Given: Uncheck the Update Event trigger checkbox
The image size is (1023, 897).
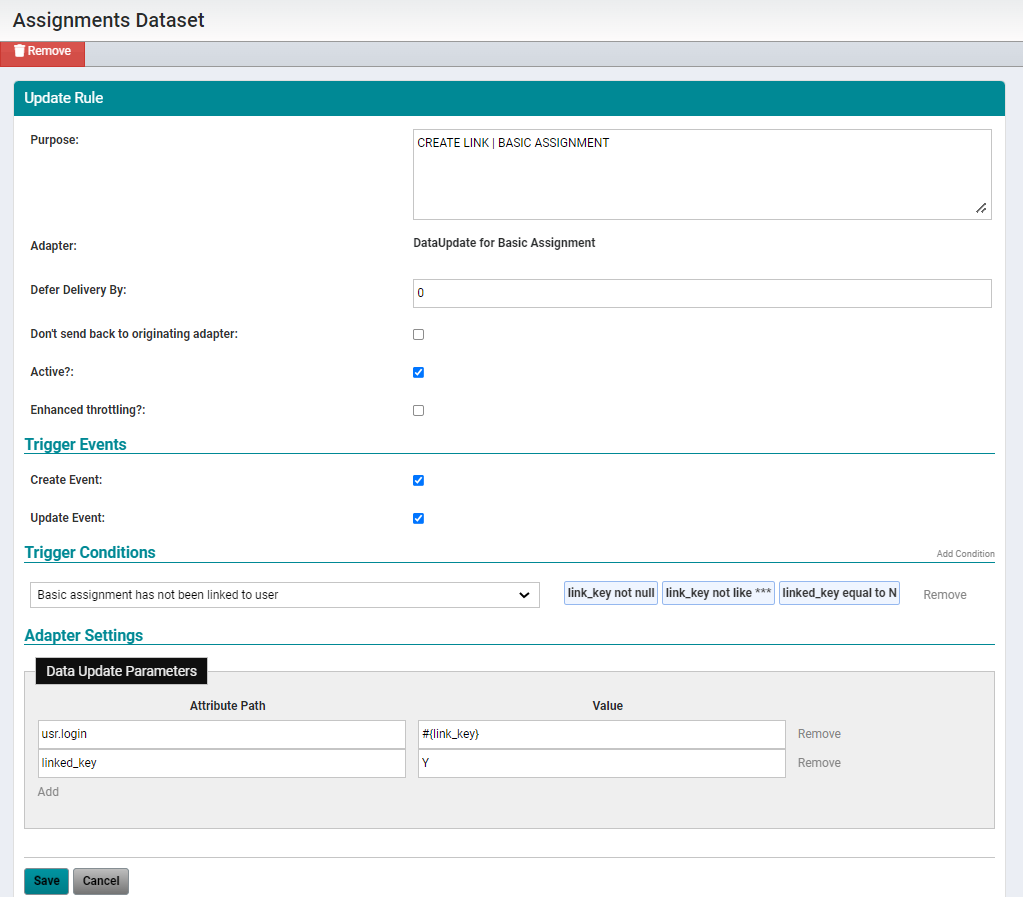Looking at the screenshot, I should pos(418,518).
